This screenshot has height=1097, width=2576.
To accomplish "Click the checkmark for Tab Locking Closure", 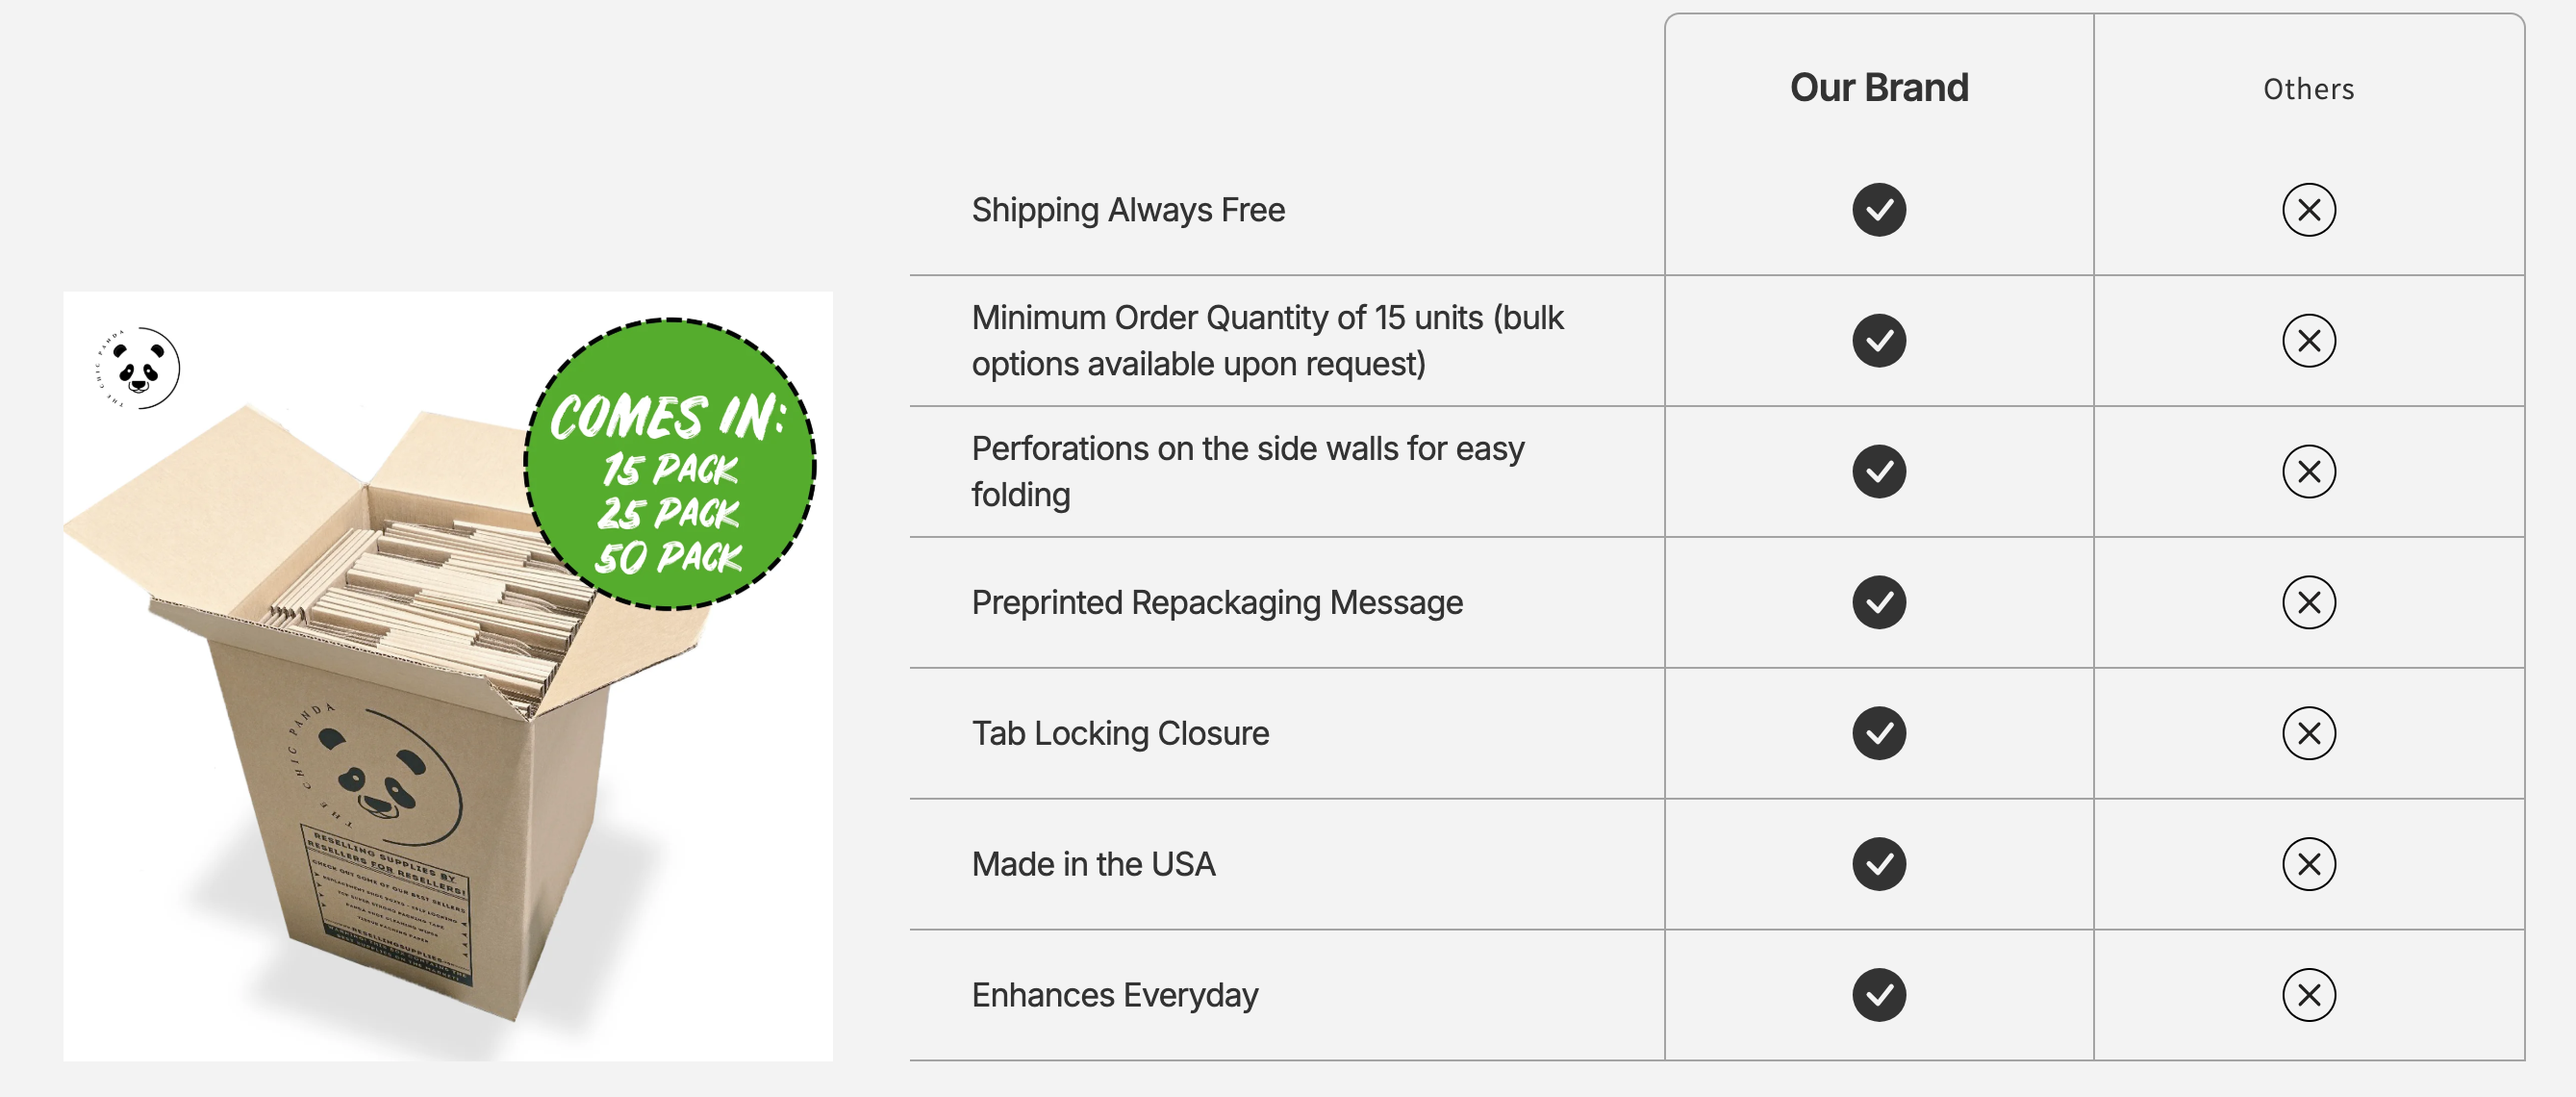I will [x=1879, y=734].
